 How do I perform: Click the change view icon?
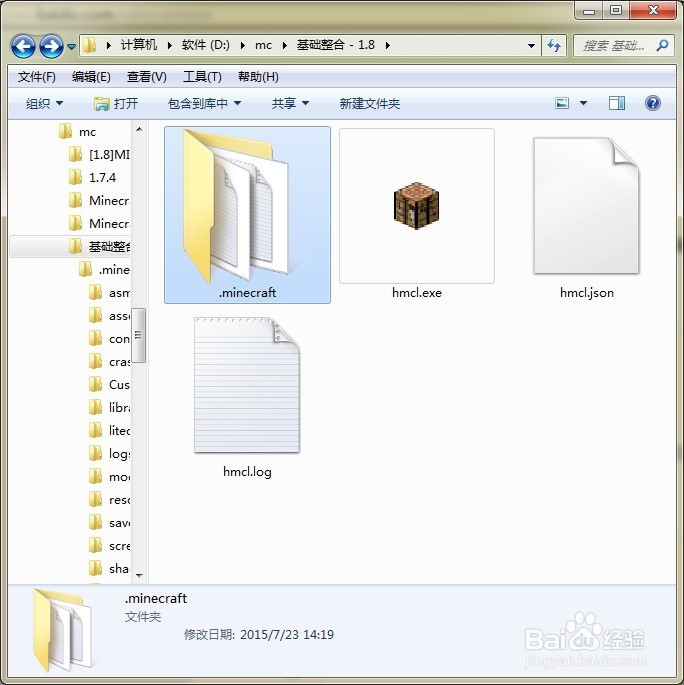(x=562, y=104)
